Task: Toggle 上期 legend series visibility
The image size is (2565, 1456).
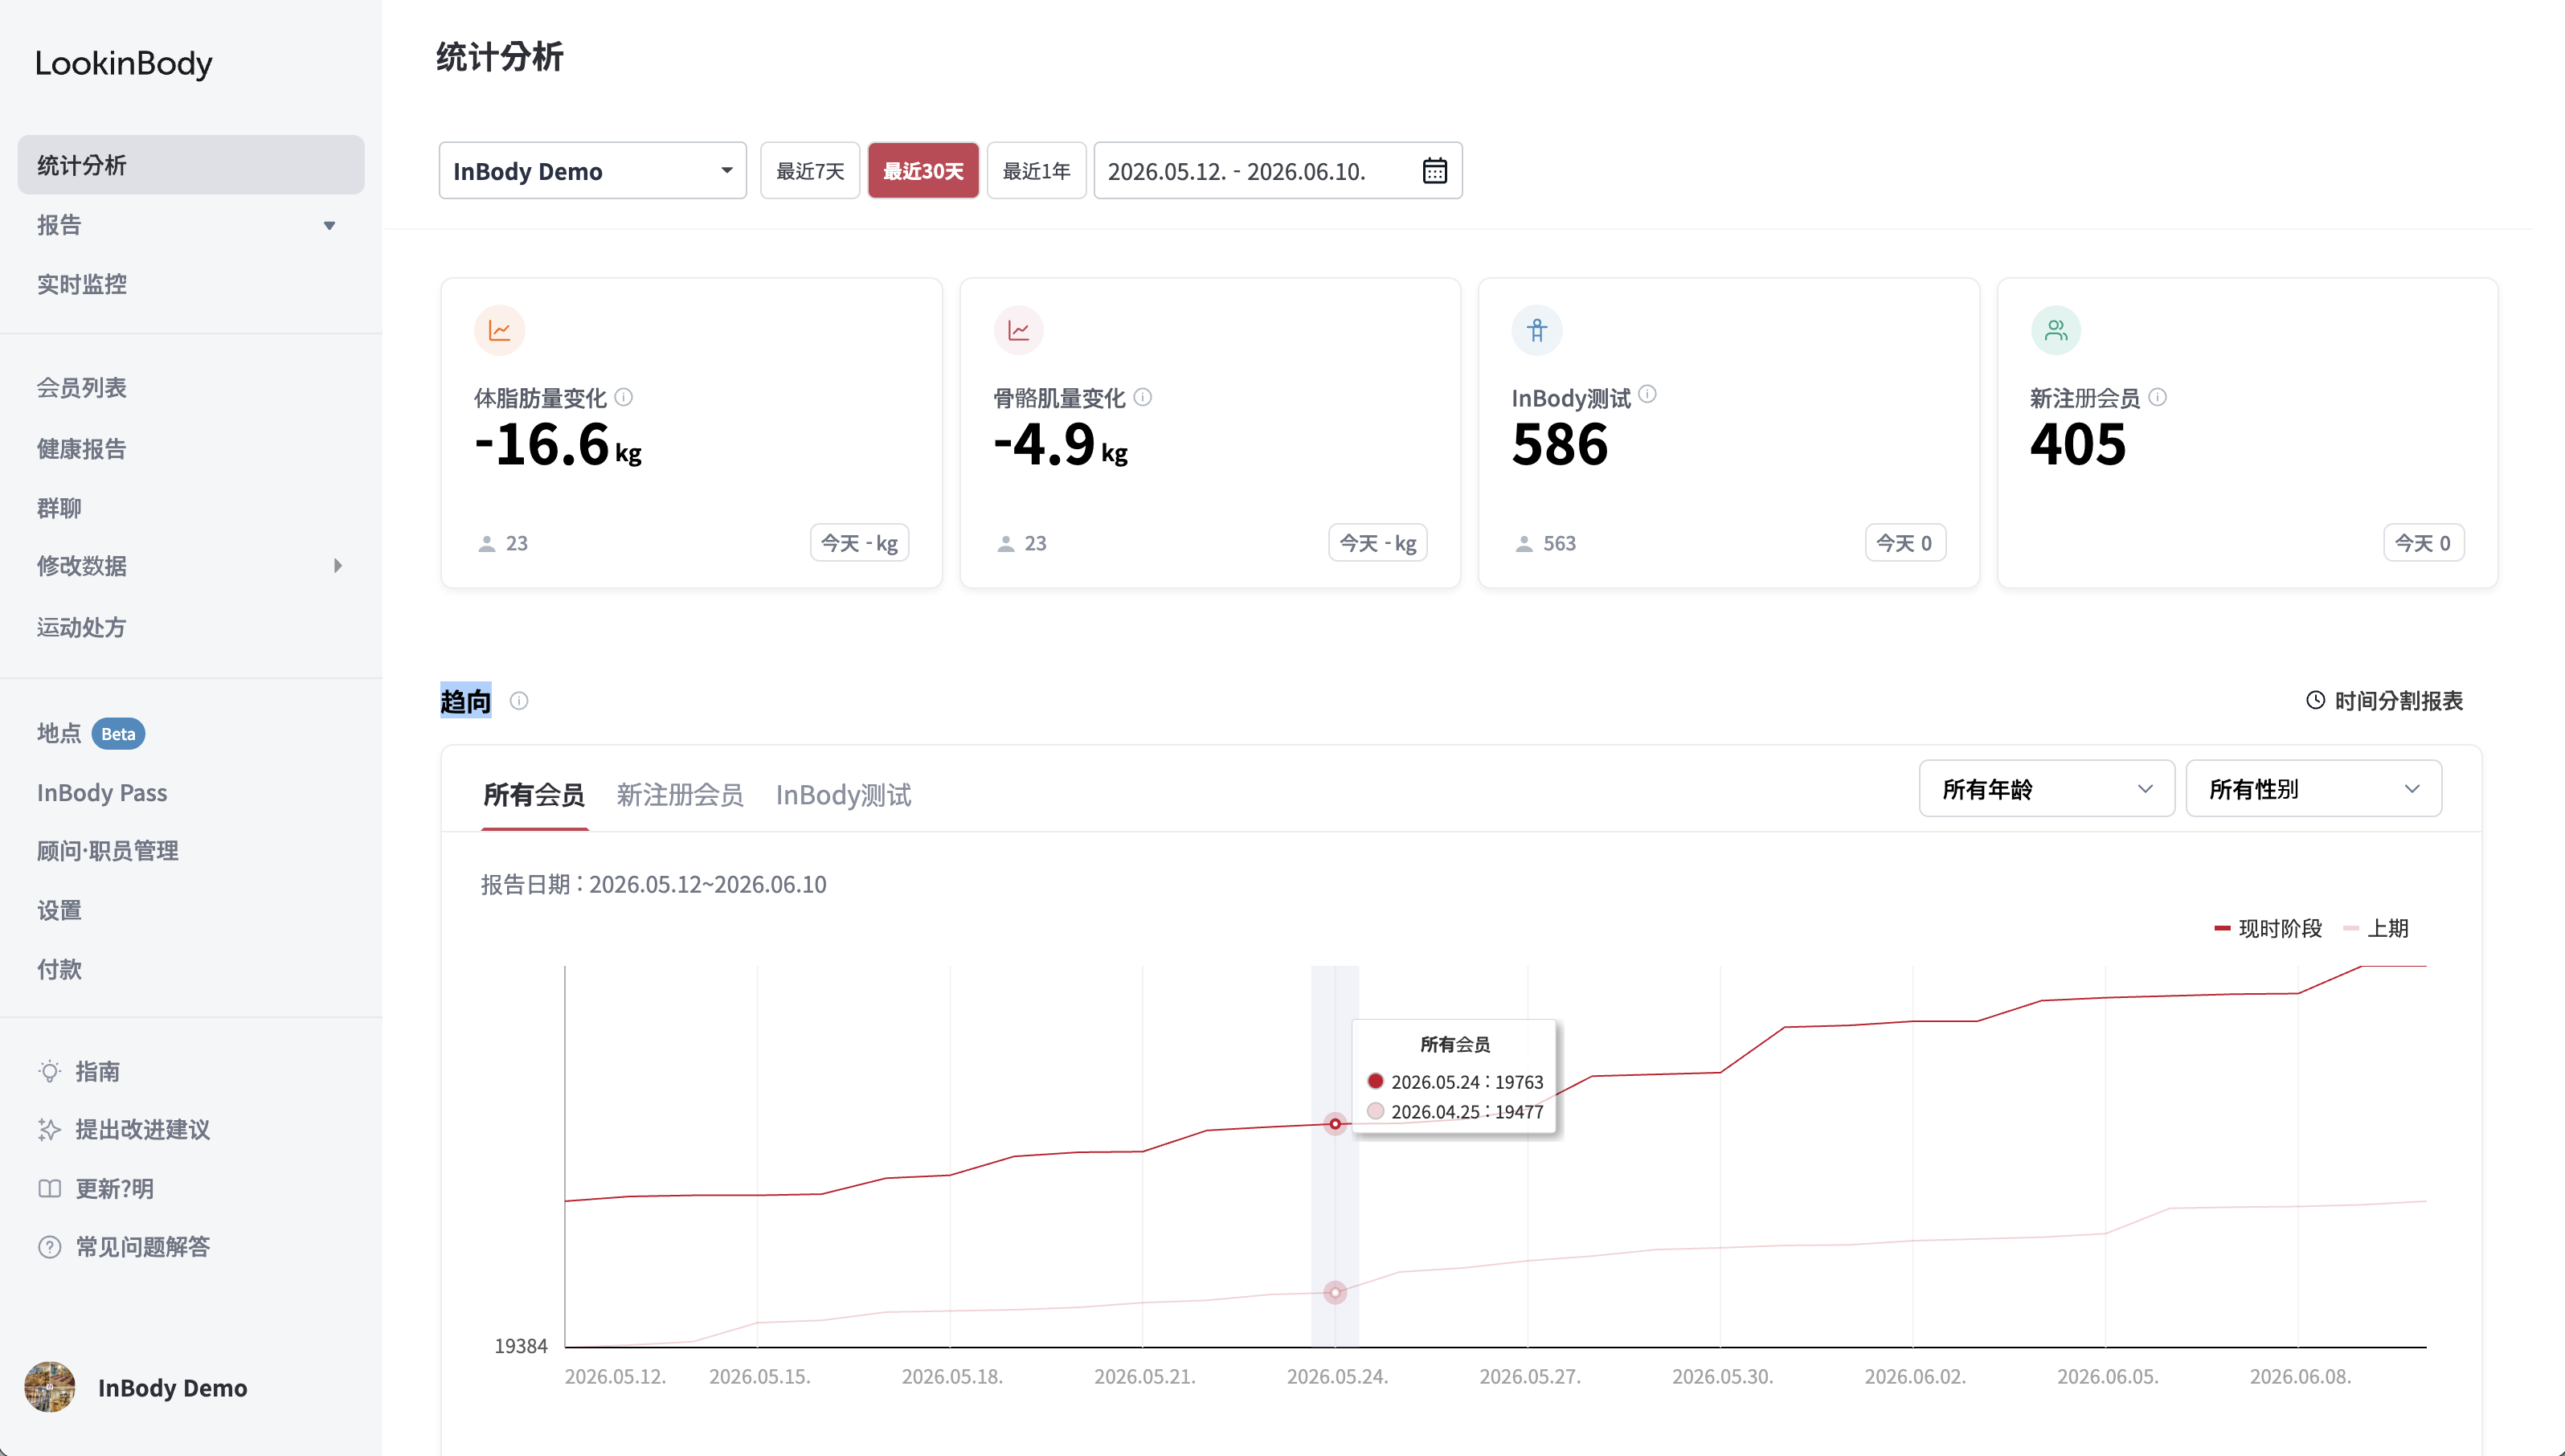Action: [x=2376, y=929]
